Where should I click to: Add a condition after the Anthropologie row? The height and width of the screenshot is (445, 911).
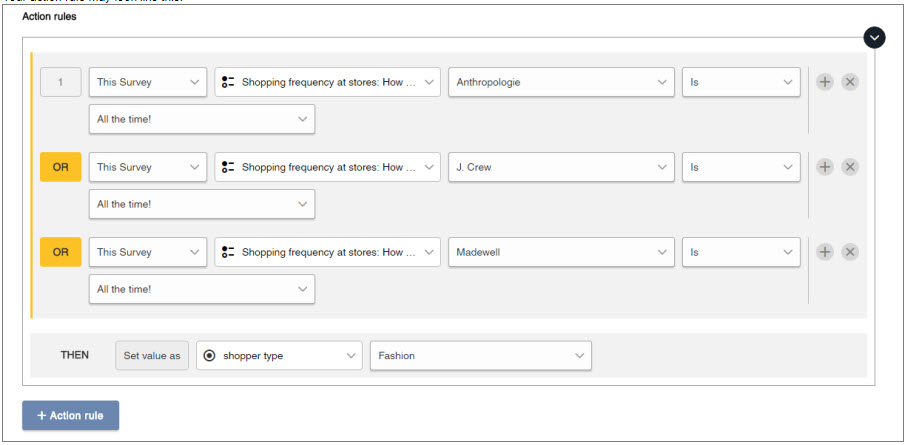pos(824,82)
